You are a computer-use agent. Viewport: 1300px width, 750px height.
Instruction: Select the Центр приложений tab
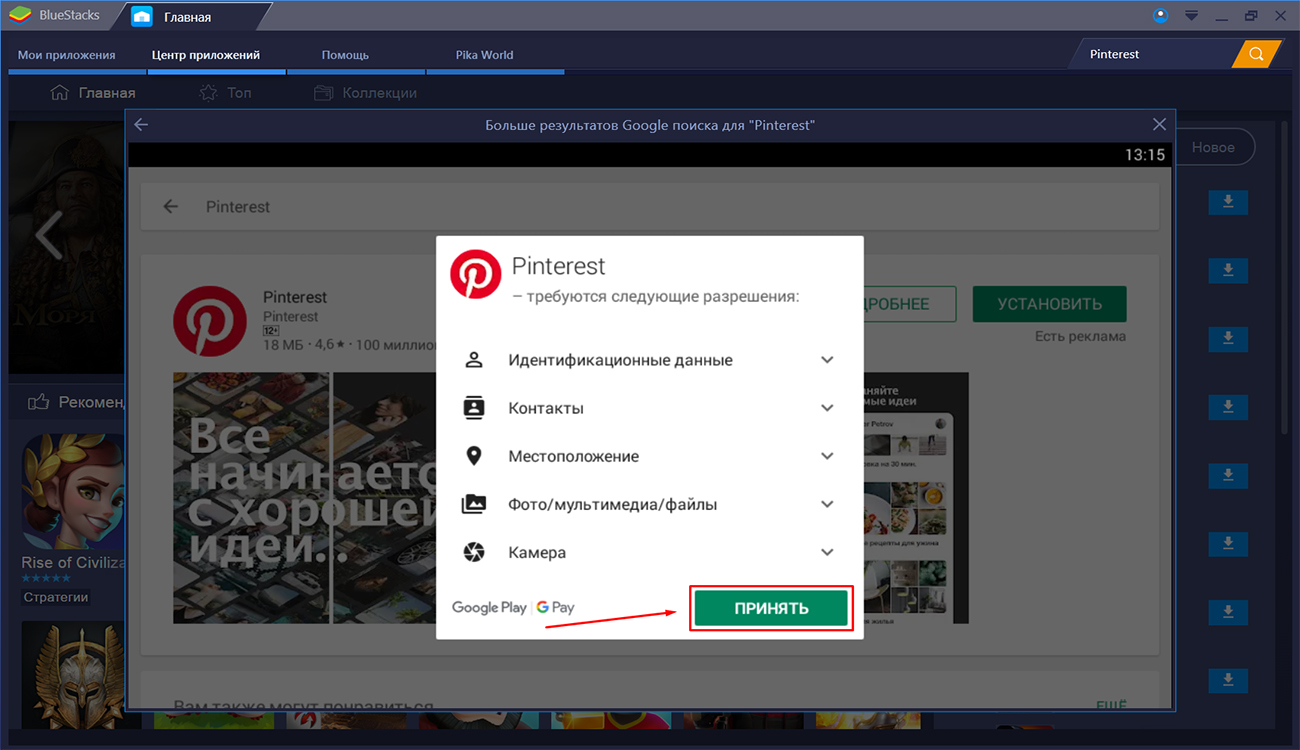click(x=206, y=55)
